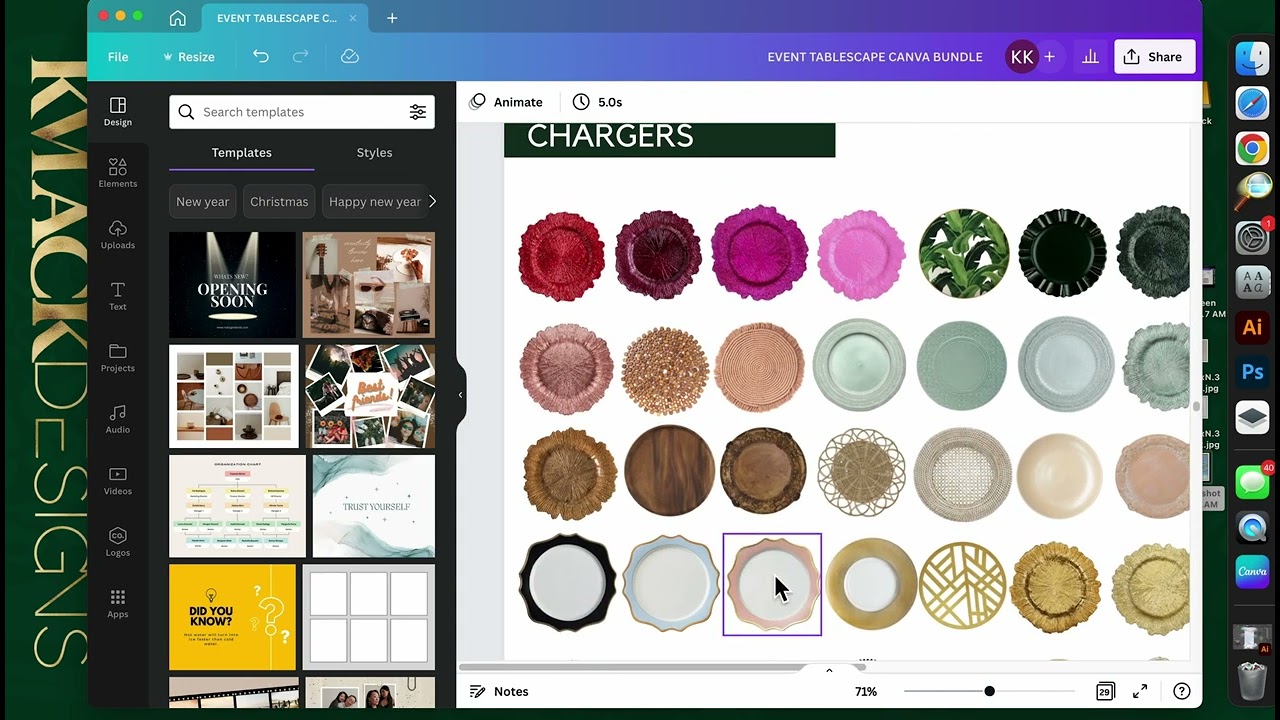Screen dimensions: 1280x720
Task: Filter by Christmas chip
Action: click(279, 201)
